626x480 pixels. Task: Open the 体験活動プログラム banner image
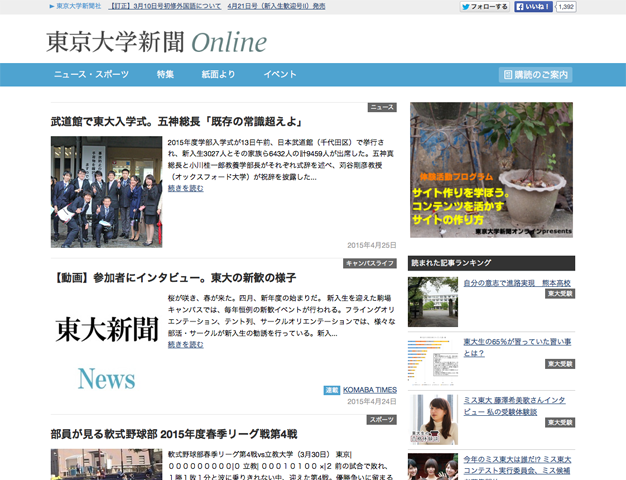click(491, 170)
